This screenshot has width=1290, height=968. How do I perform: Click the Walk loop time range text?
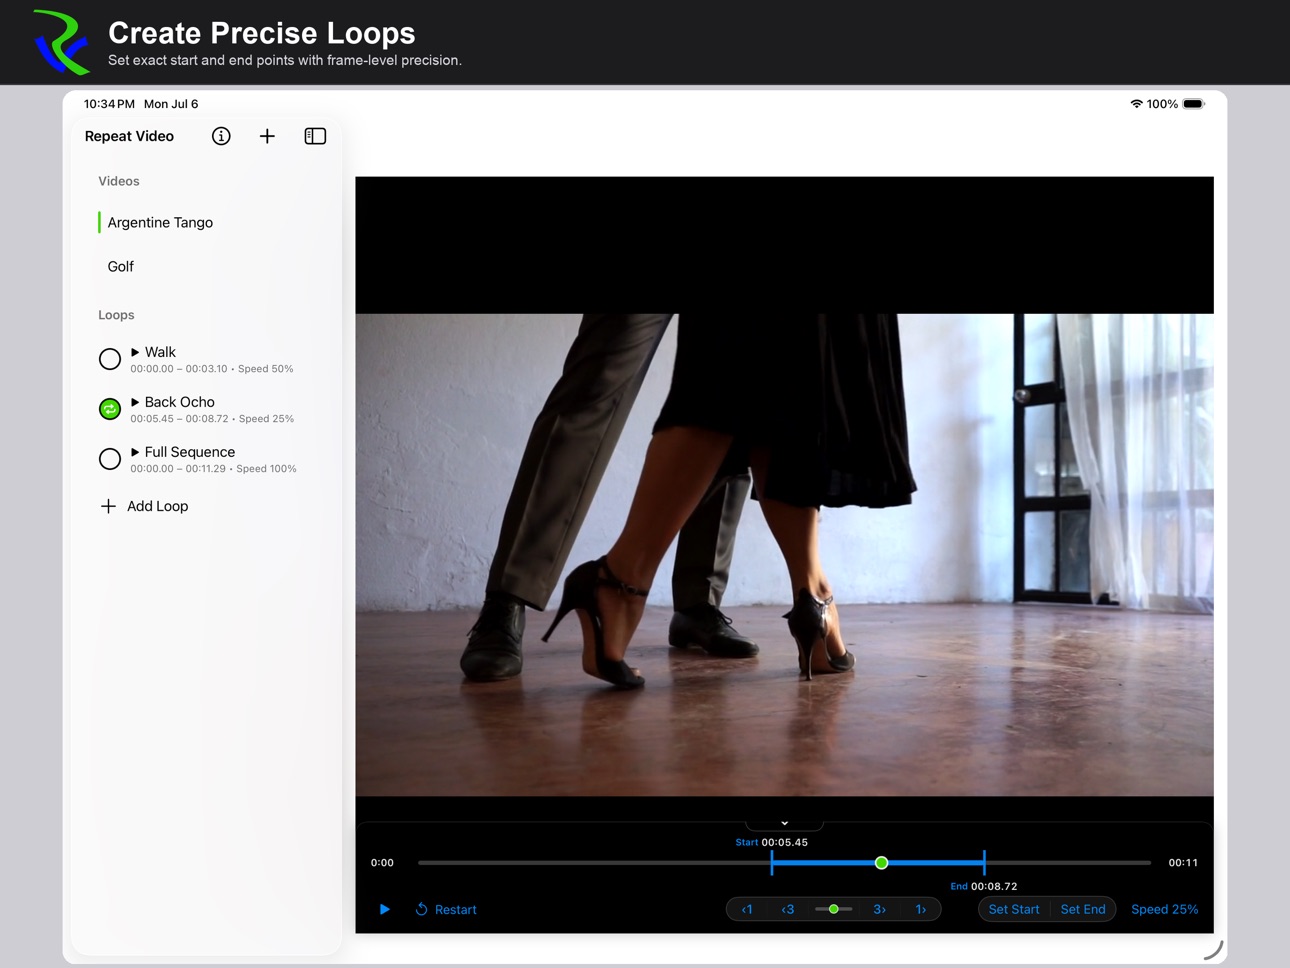[179, 369]
